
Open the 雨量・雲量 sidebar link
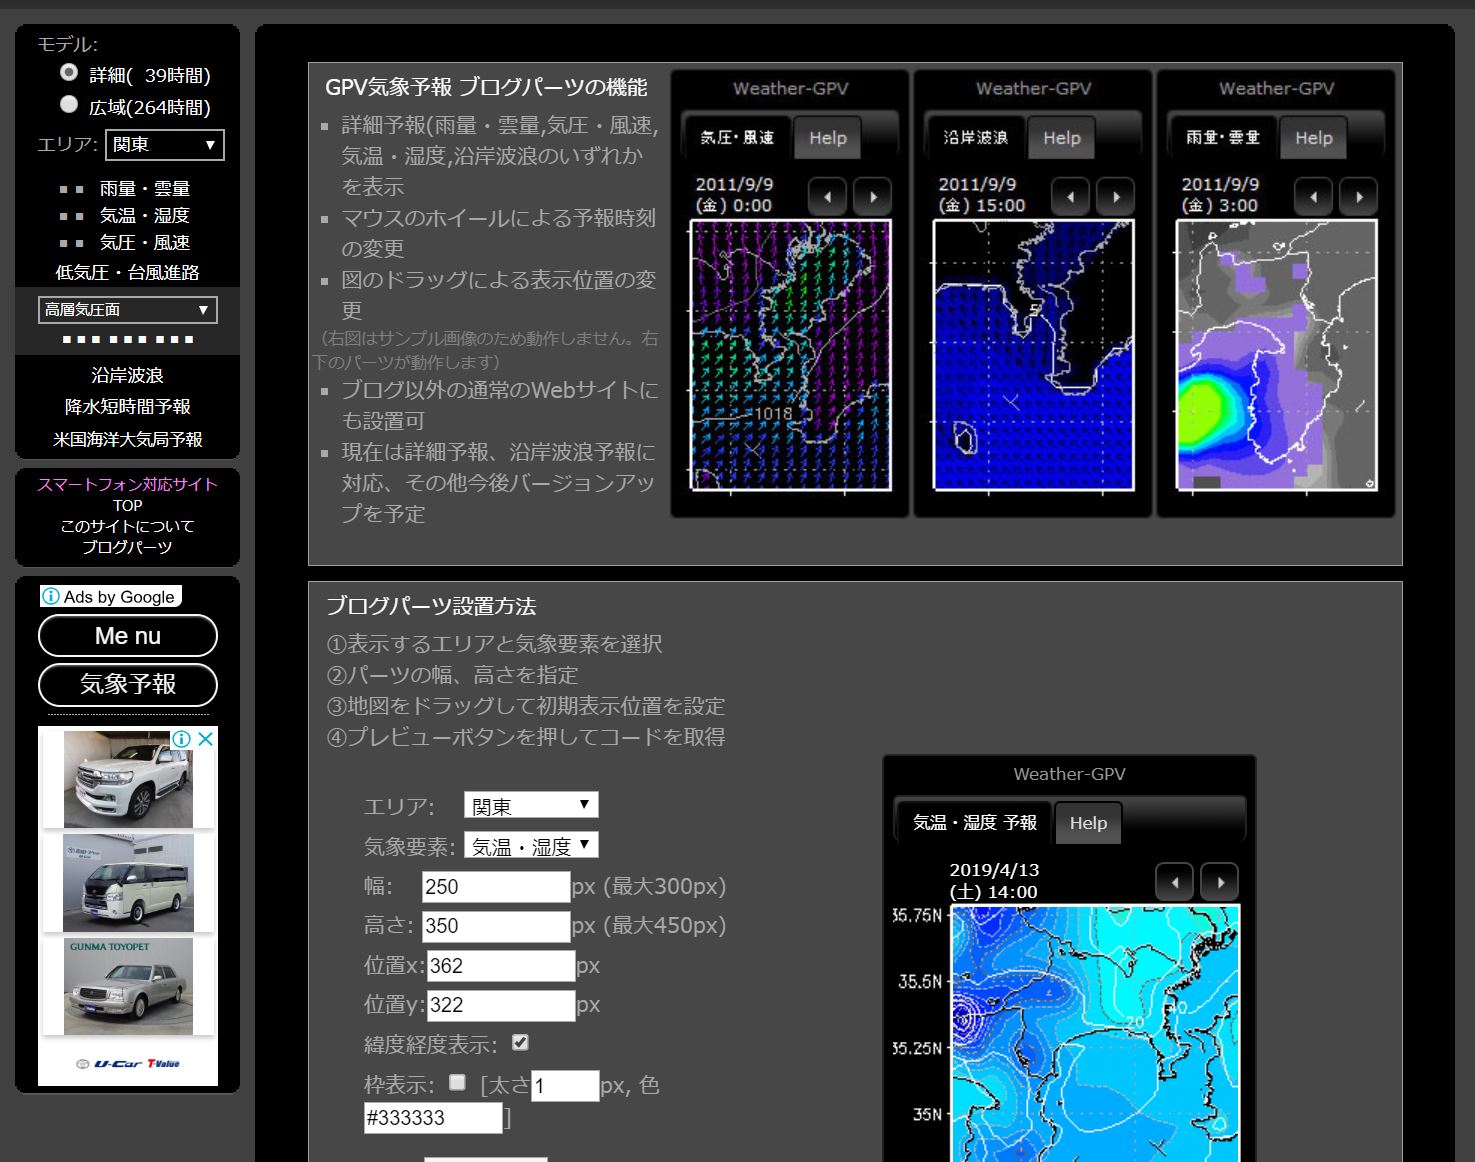tap(144, 188)
